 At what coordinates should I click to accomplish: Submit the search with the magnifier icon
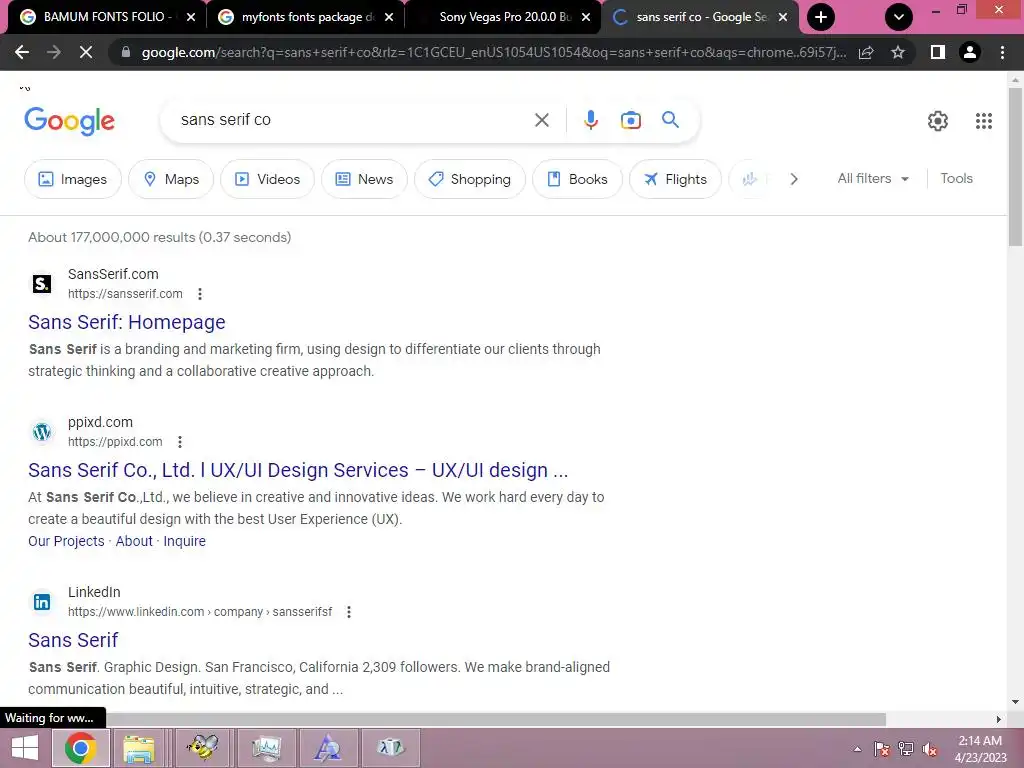(670, 120)
